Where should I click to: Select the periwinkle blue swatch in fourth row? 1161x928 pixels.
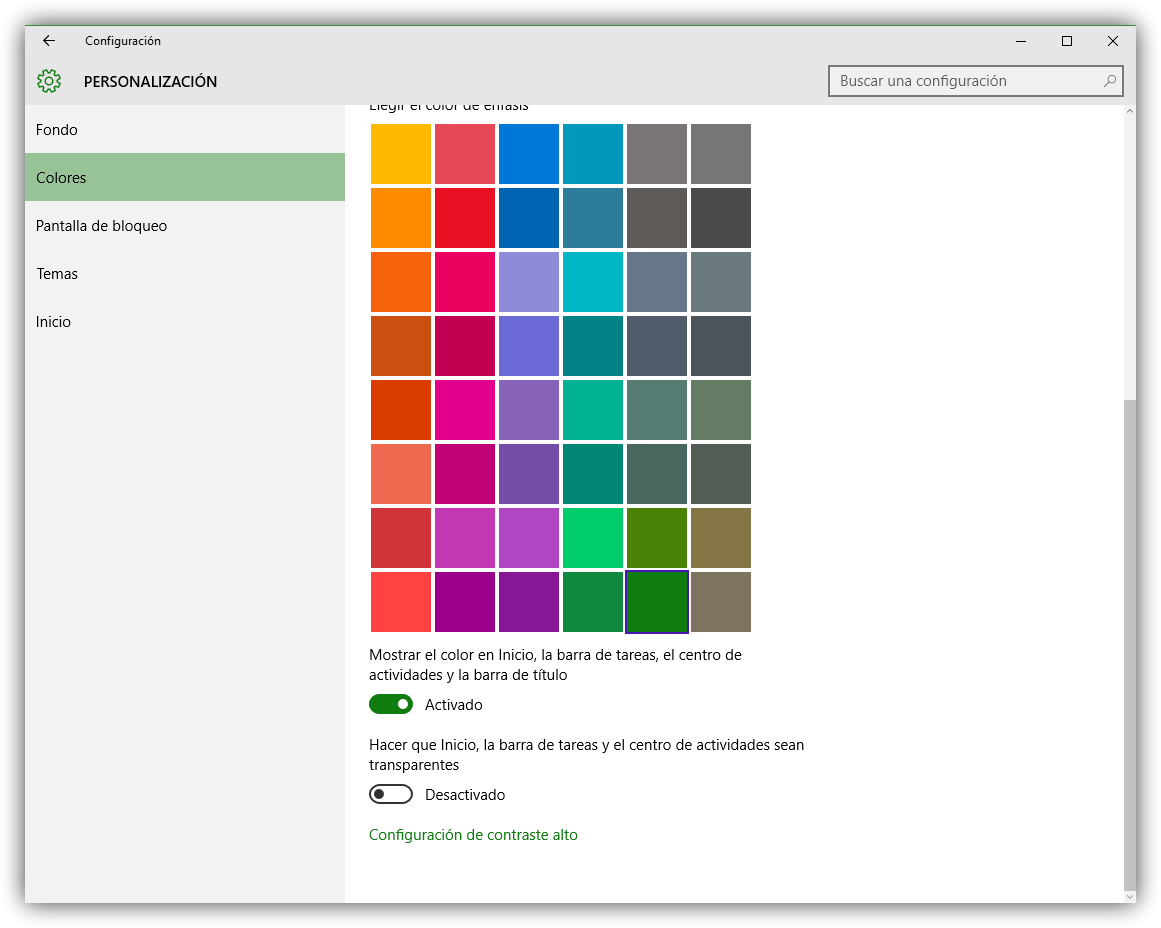click(x=529, y=346)
